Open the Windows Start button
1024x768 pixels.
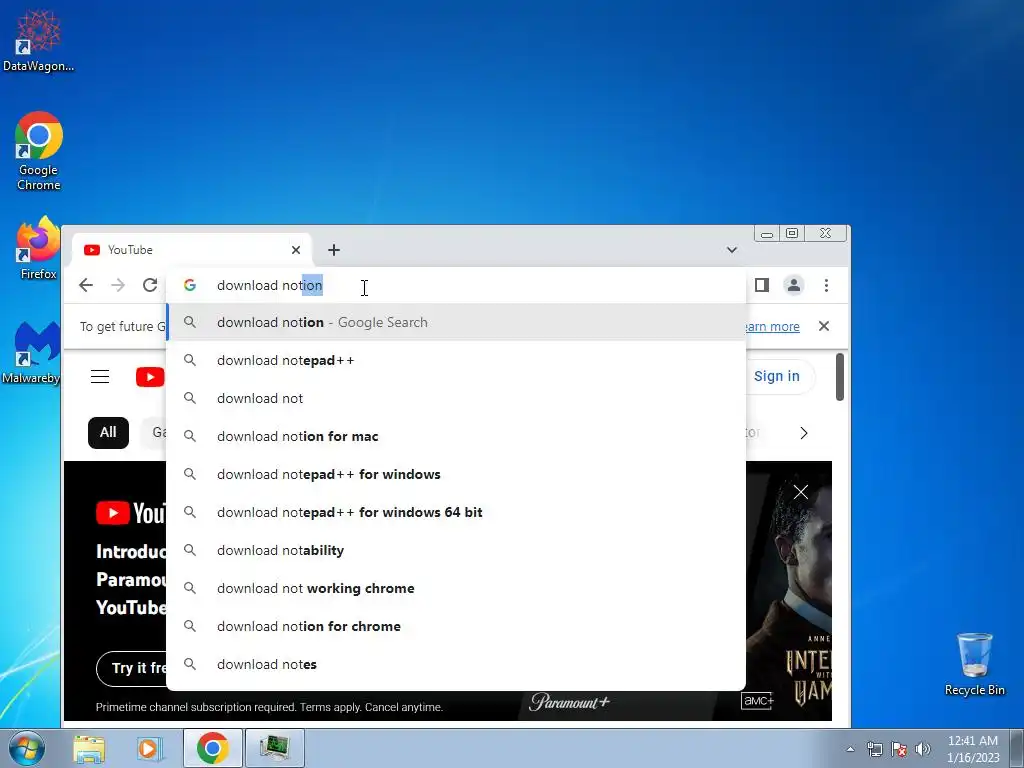27,748
